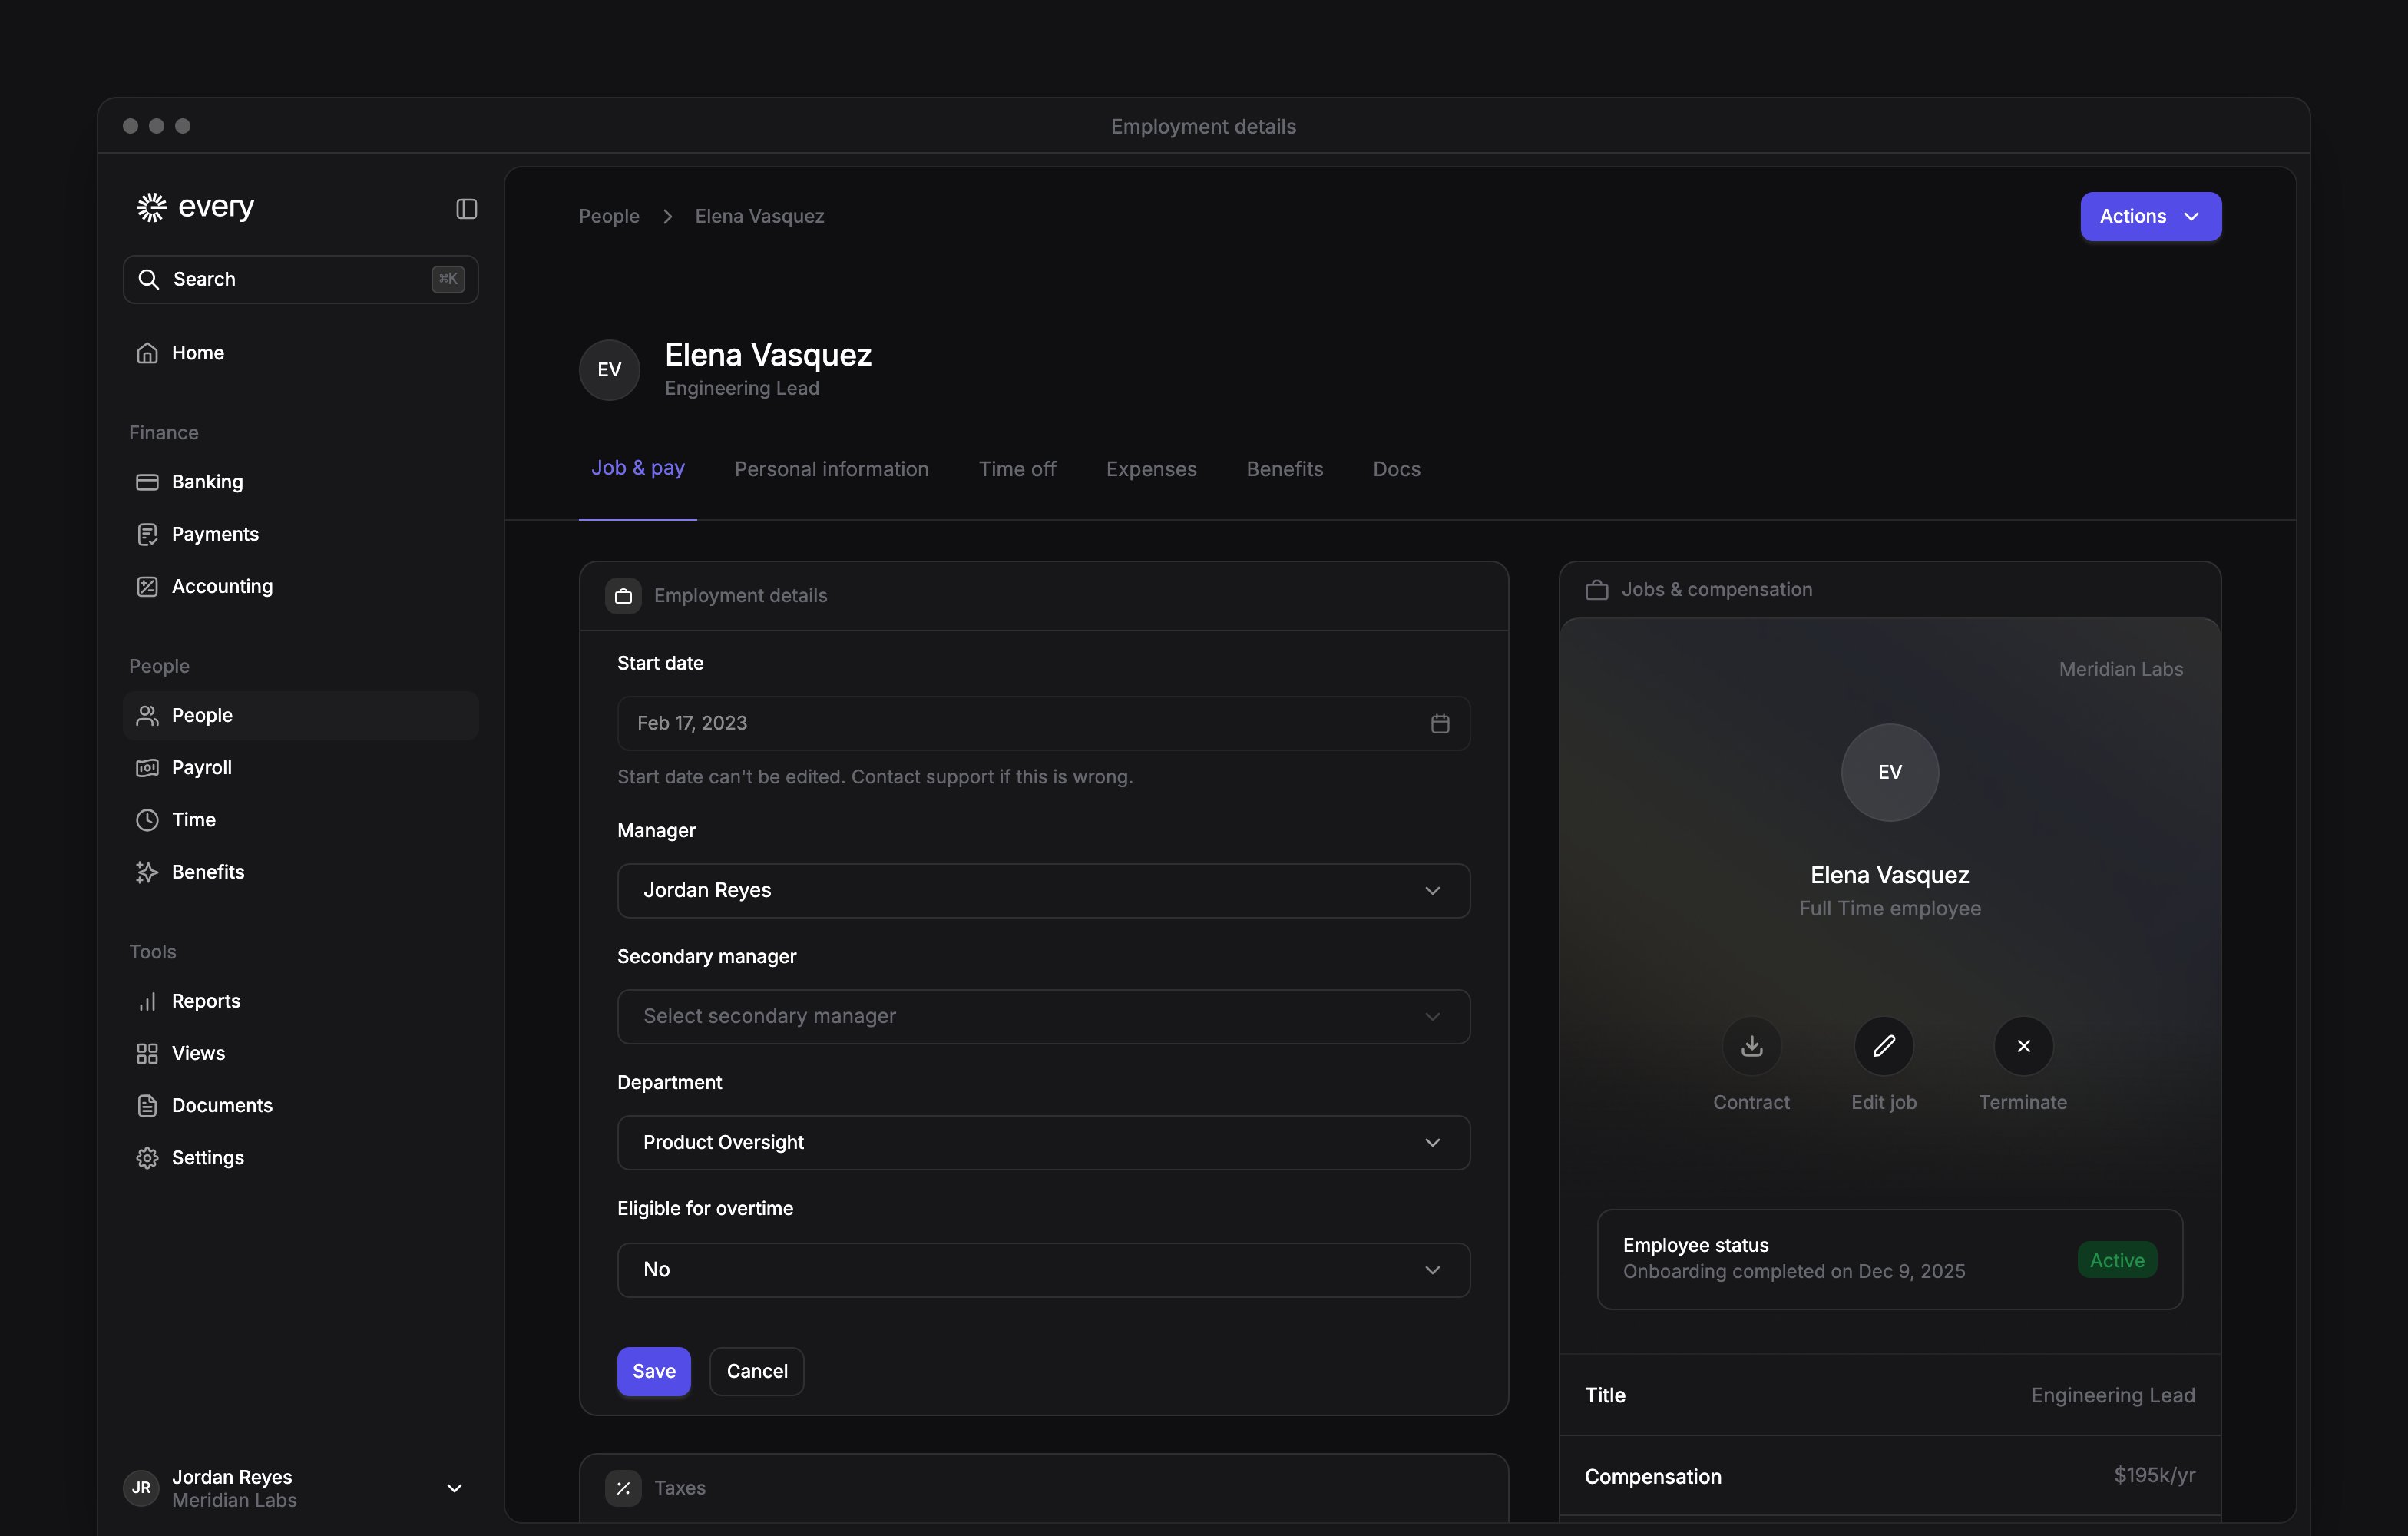Click the Employment details briefcase icon
The width and height of the screenshot is (2408, 1536).
point(623,596)
